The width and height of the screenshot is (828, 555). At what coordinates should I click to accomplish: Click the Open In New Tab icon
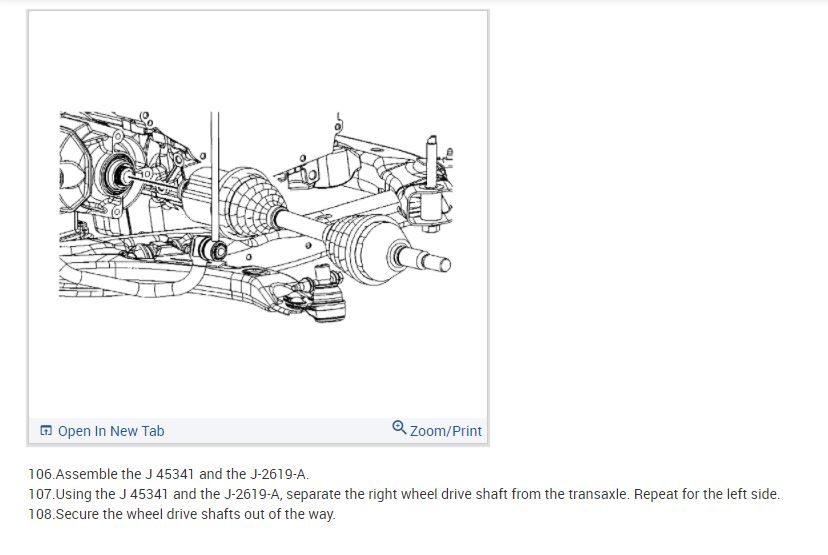click(46, 430)
